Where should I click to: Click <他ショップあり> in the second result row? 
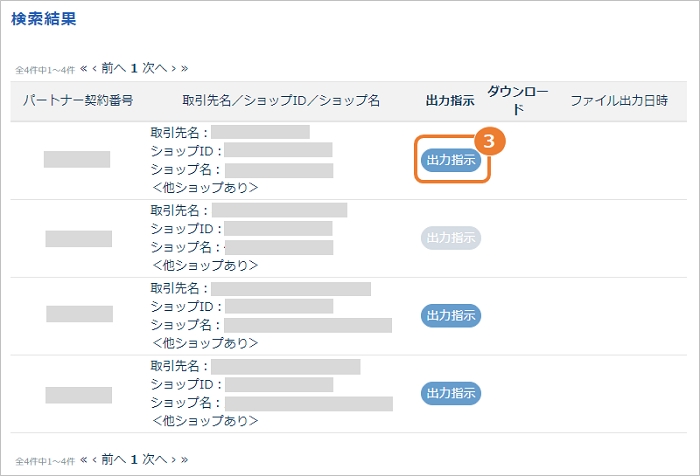pyautogui.click(x=205, y=265)
